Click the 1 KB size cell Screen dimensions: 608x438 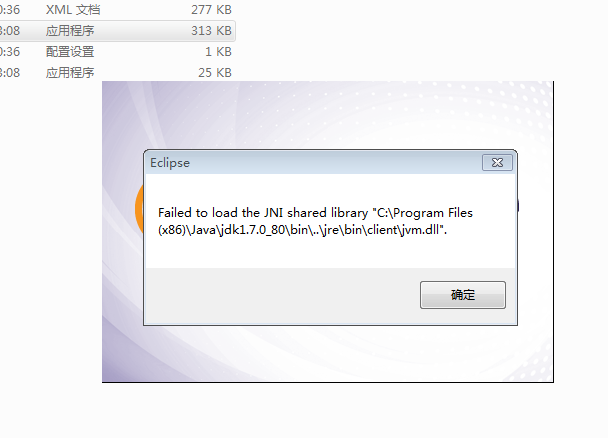coord(218,52)
